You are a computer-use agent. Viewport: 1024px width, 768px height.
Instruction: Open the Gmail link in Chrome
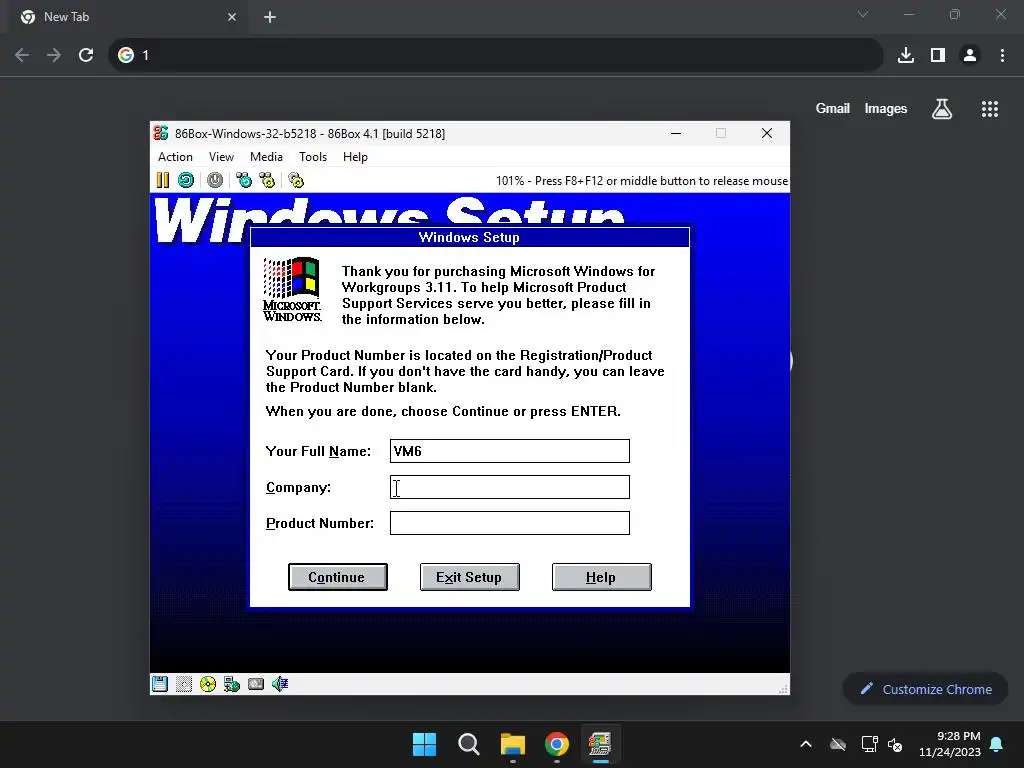click(833, 108)
